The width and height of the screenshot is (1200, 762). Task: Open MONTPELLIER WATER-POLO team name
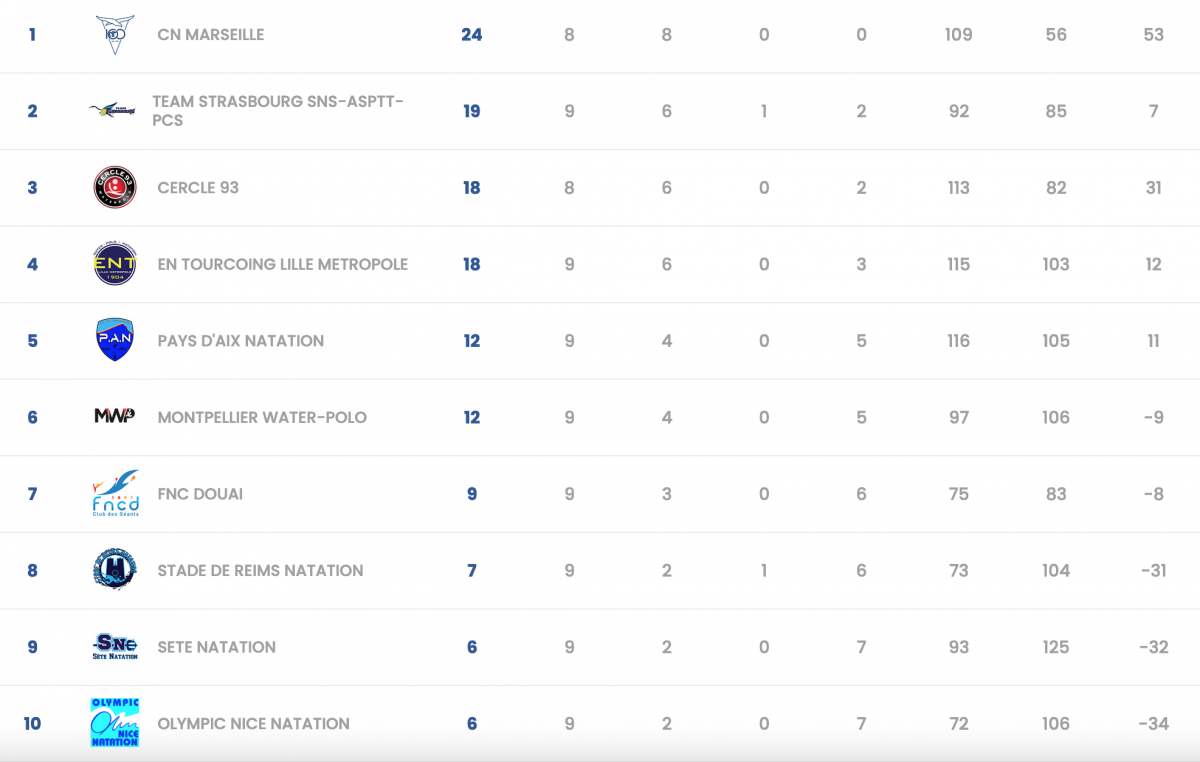click(262, 417)
